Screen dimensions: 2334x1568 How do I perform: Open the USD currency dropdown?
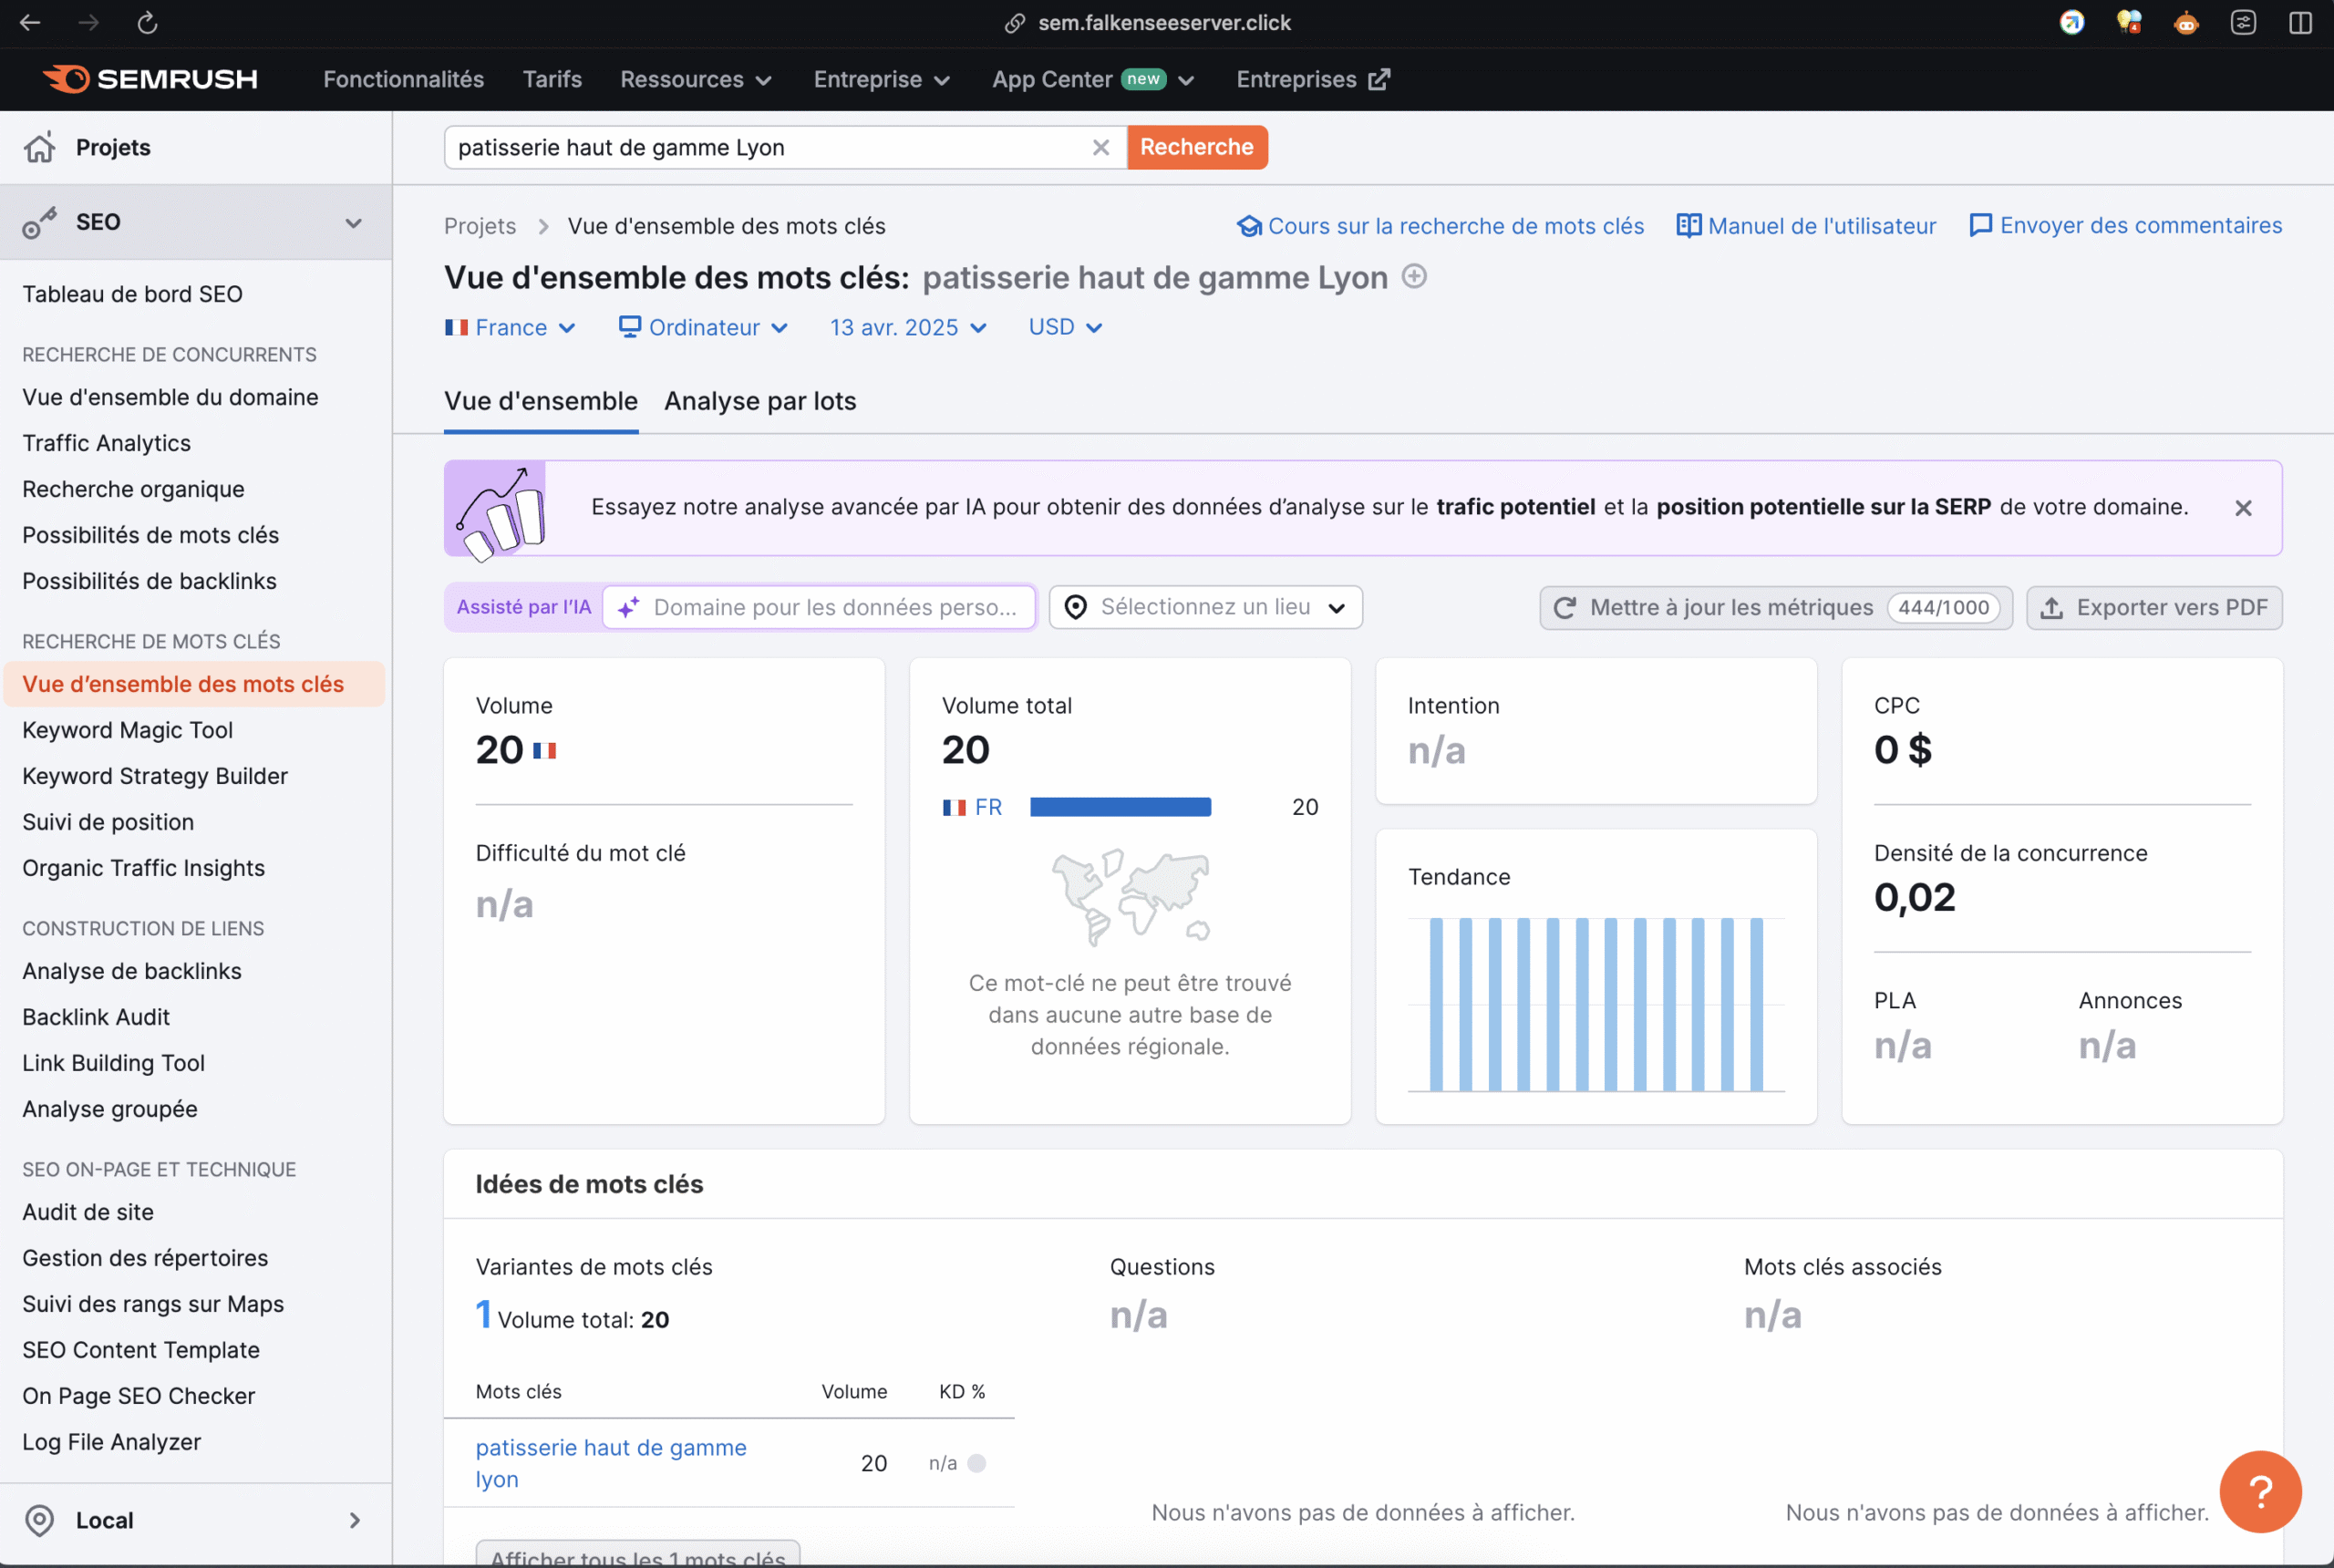[1065, 327]
